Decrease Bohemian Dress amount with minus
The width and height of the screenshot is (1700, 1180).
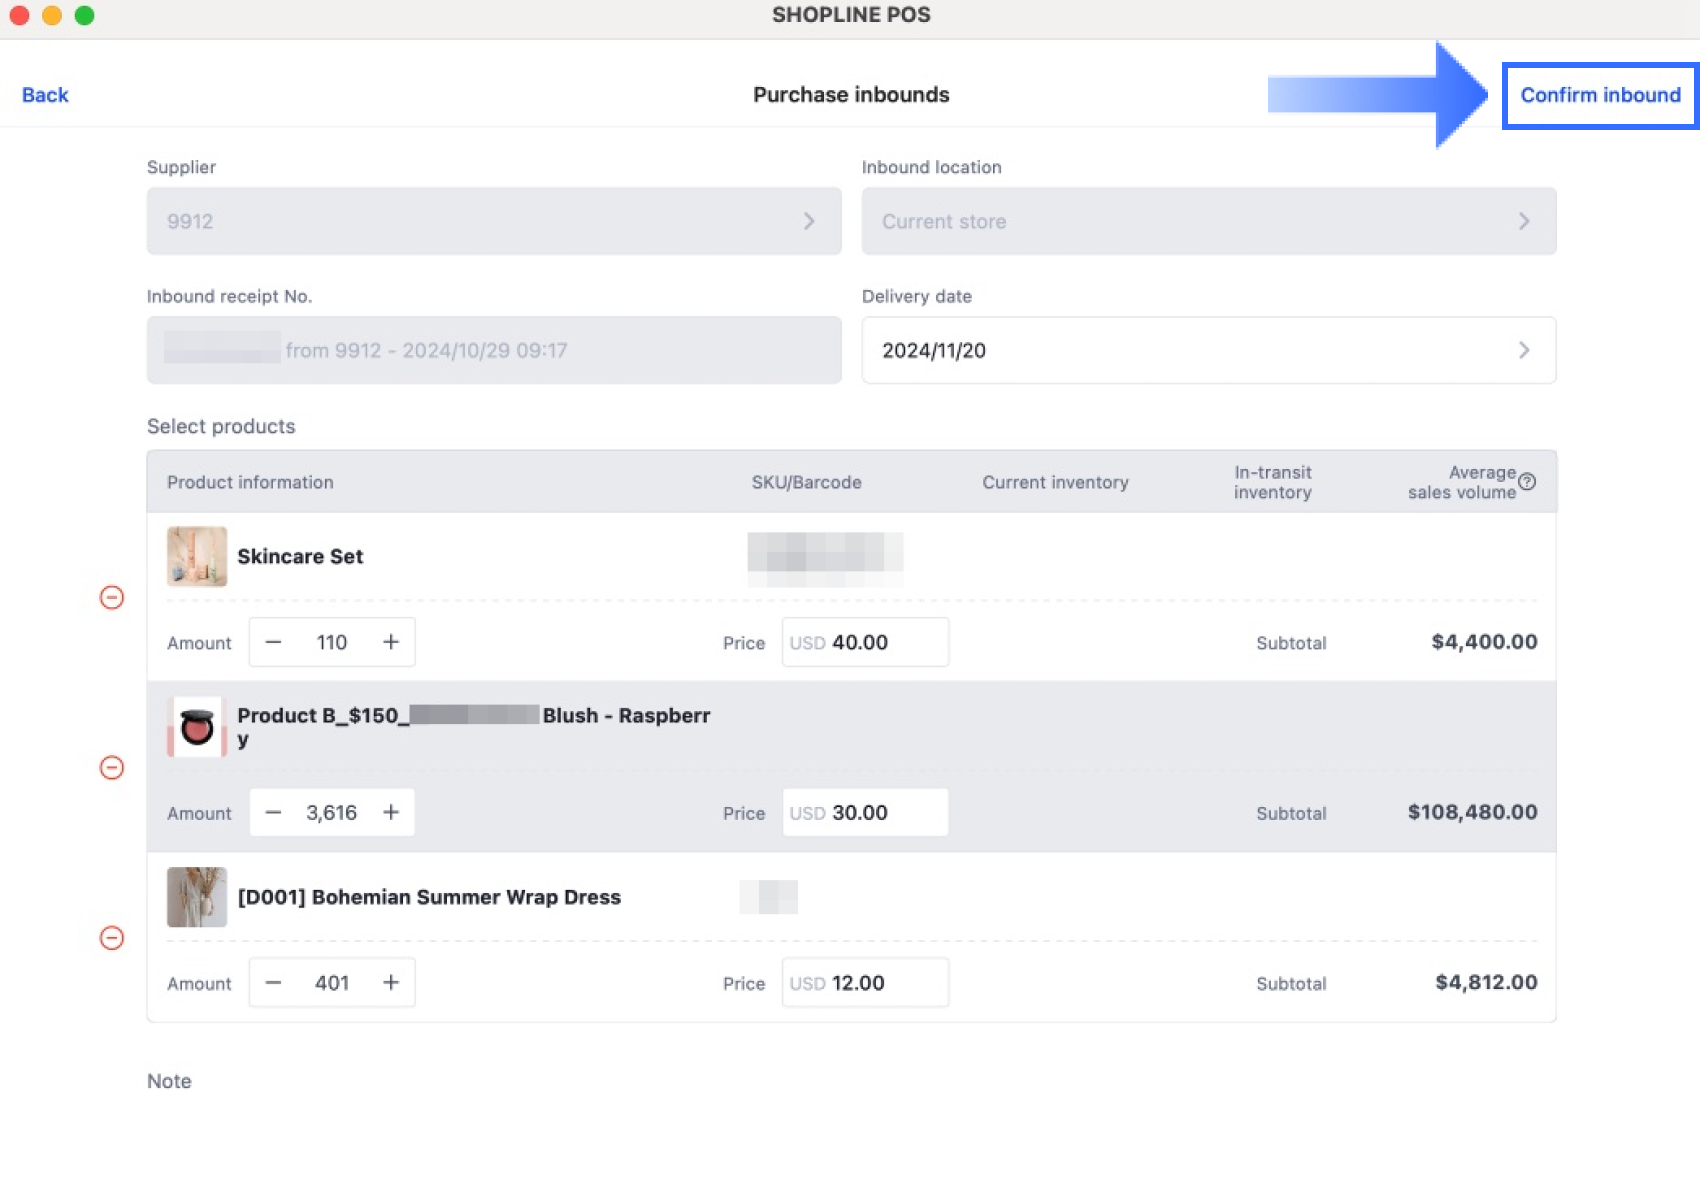(273, 983)
